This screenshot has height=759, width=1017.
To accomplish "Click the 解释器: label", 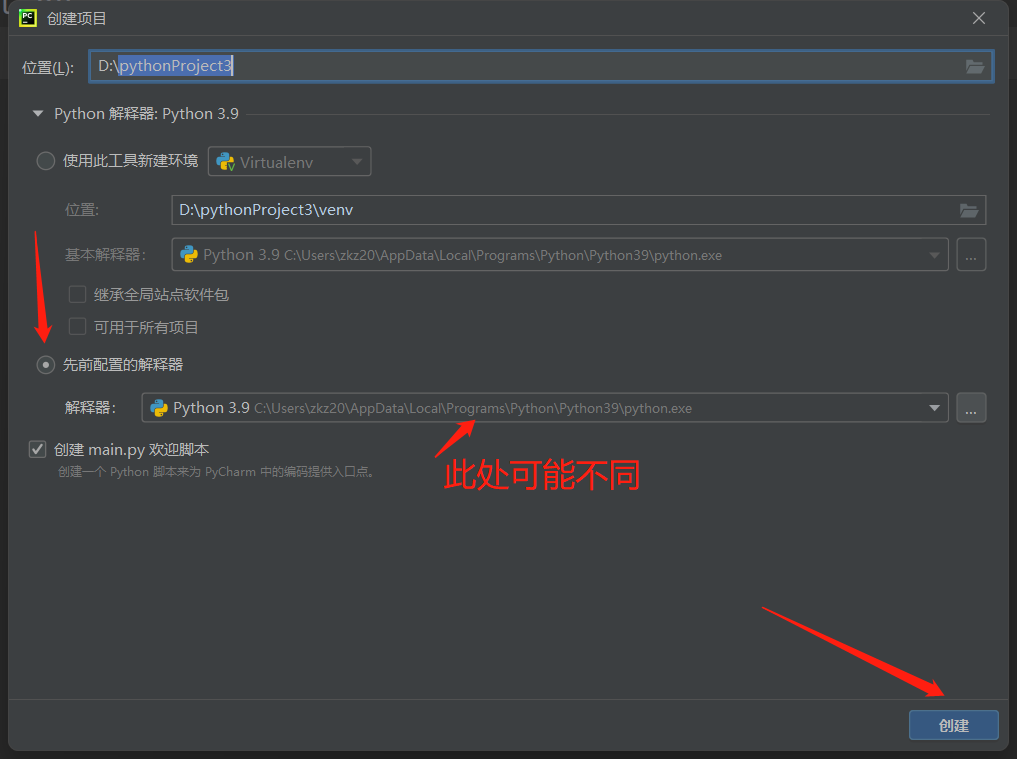I will (90, 407).
